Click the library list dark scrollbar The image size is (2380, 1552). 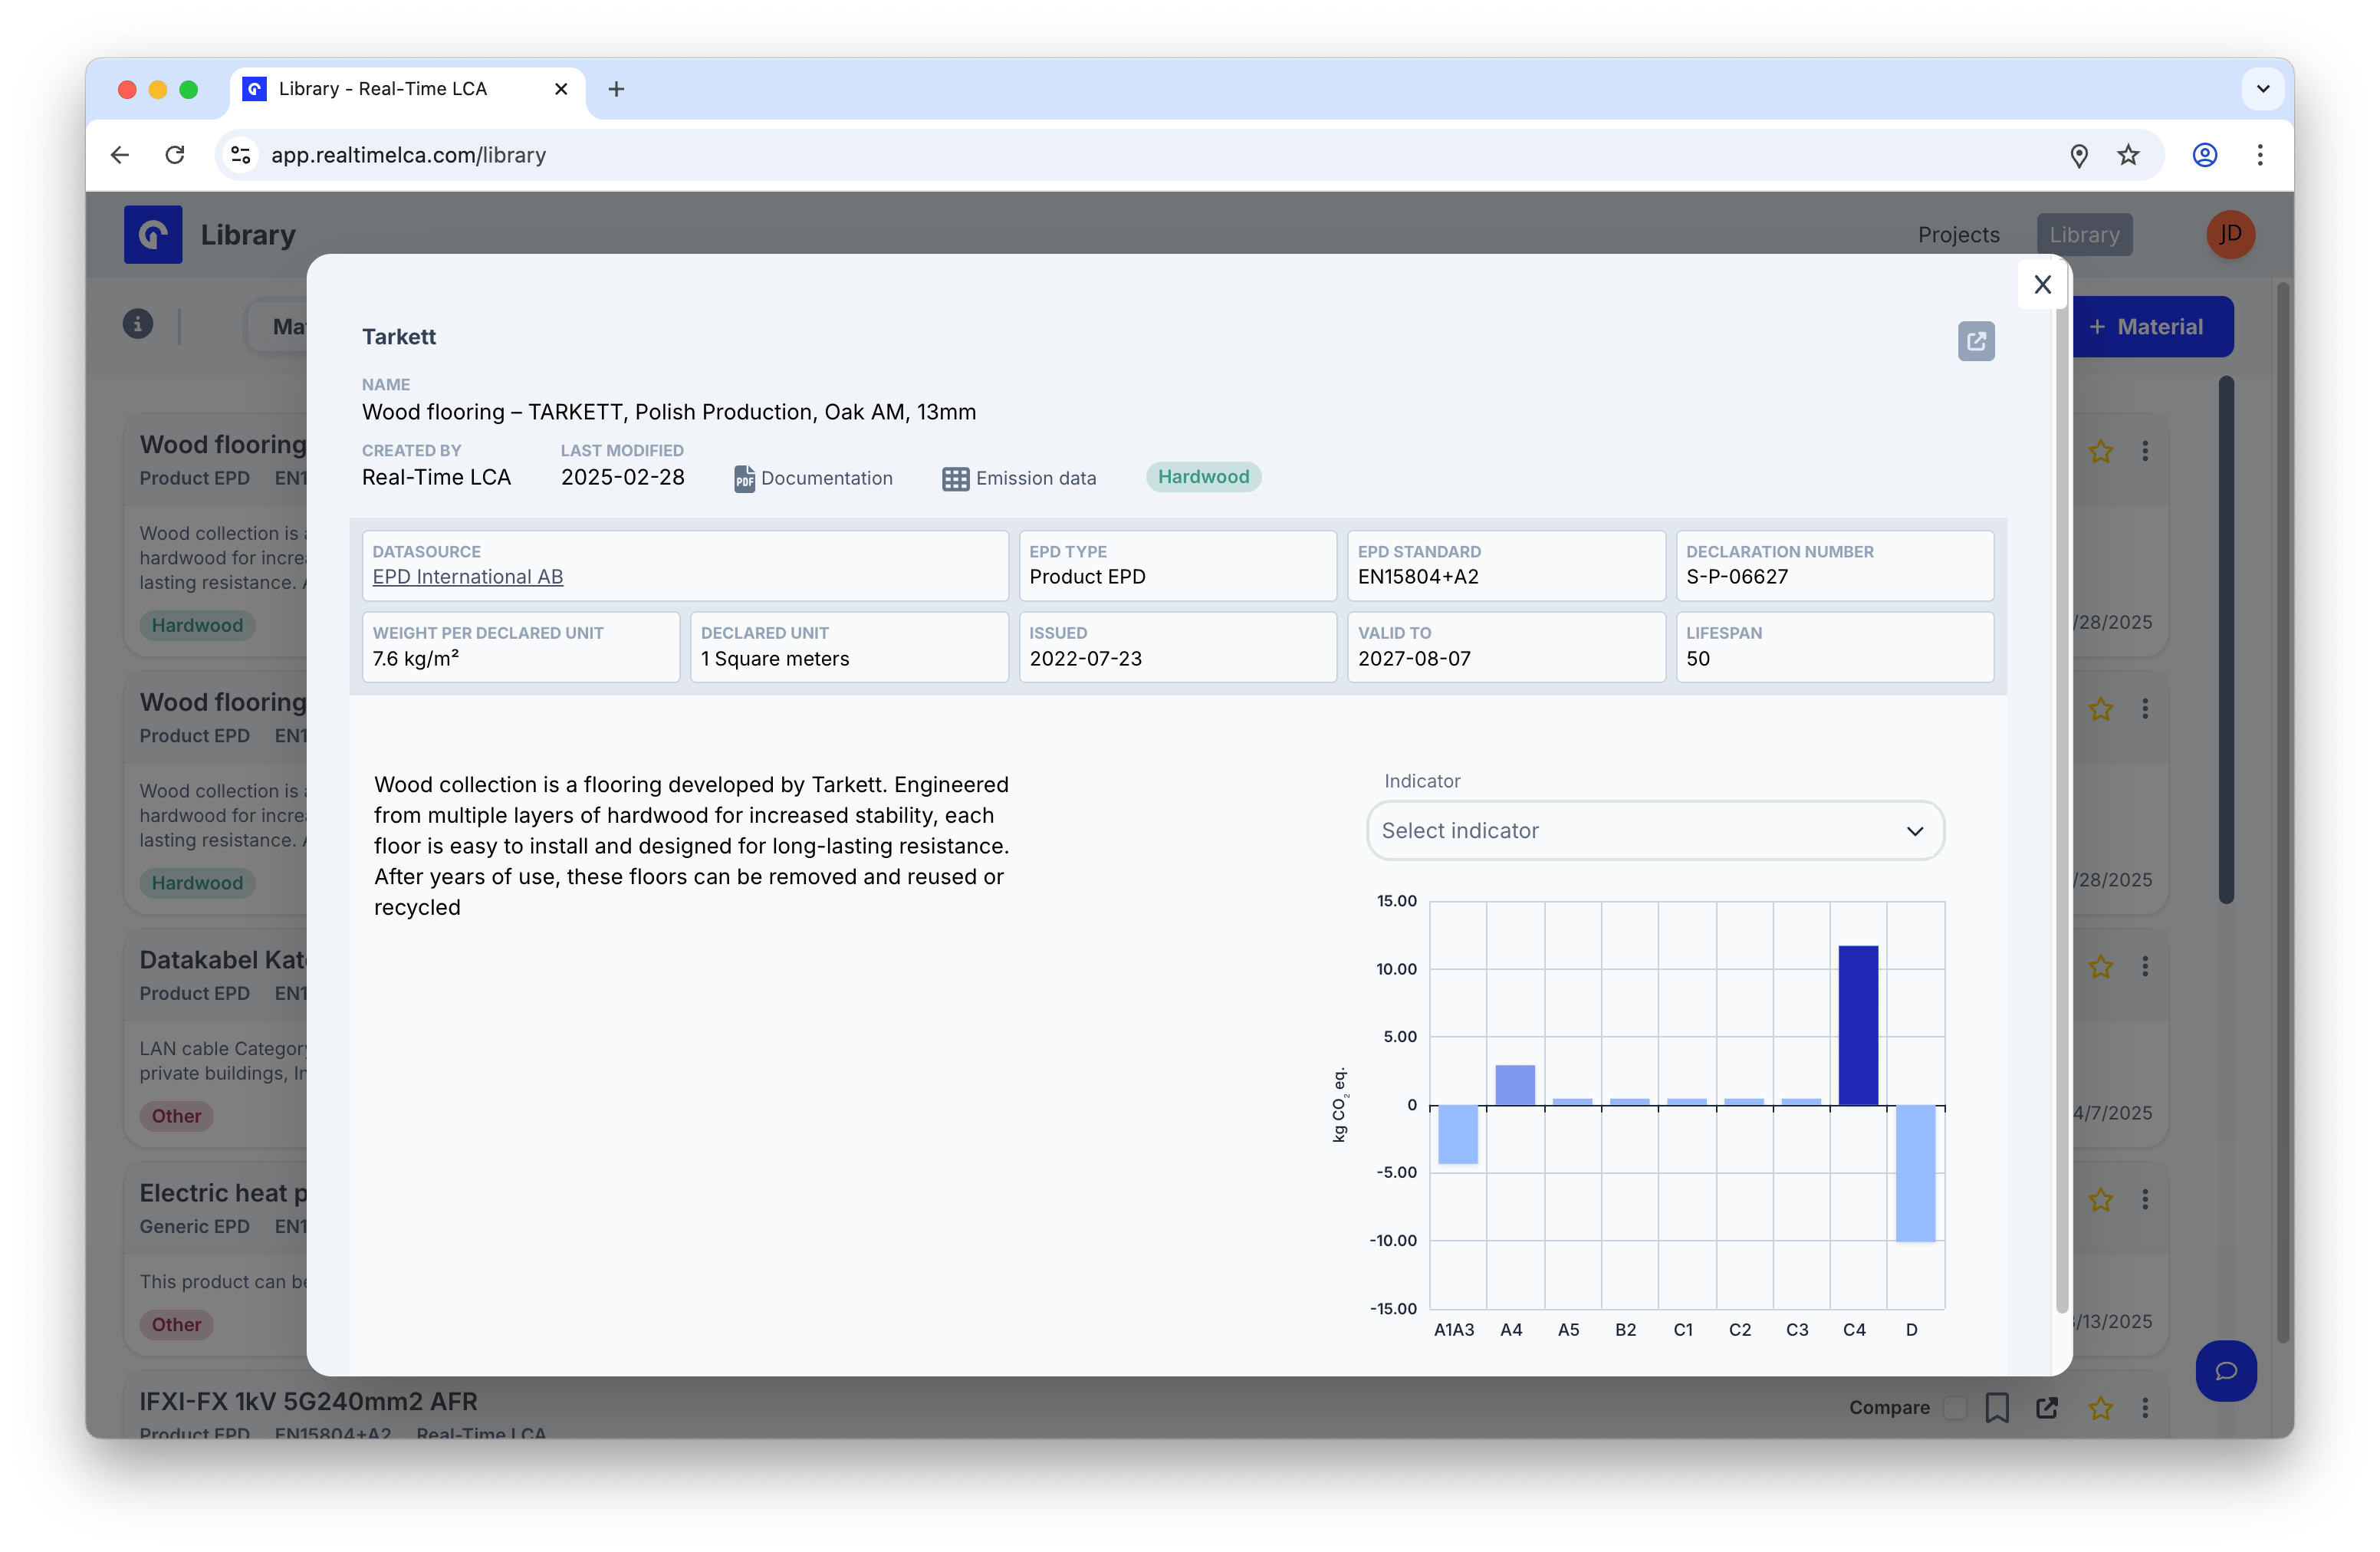click(x=2226, y=640)
